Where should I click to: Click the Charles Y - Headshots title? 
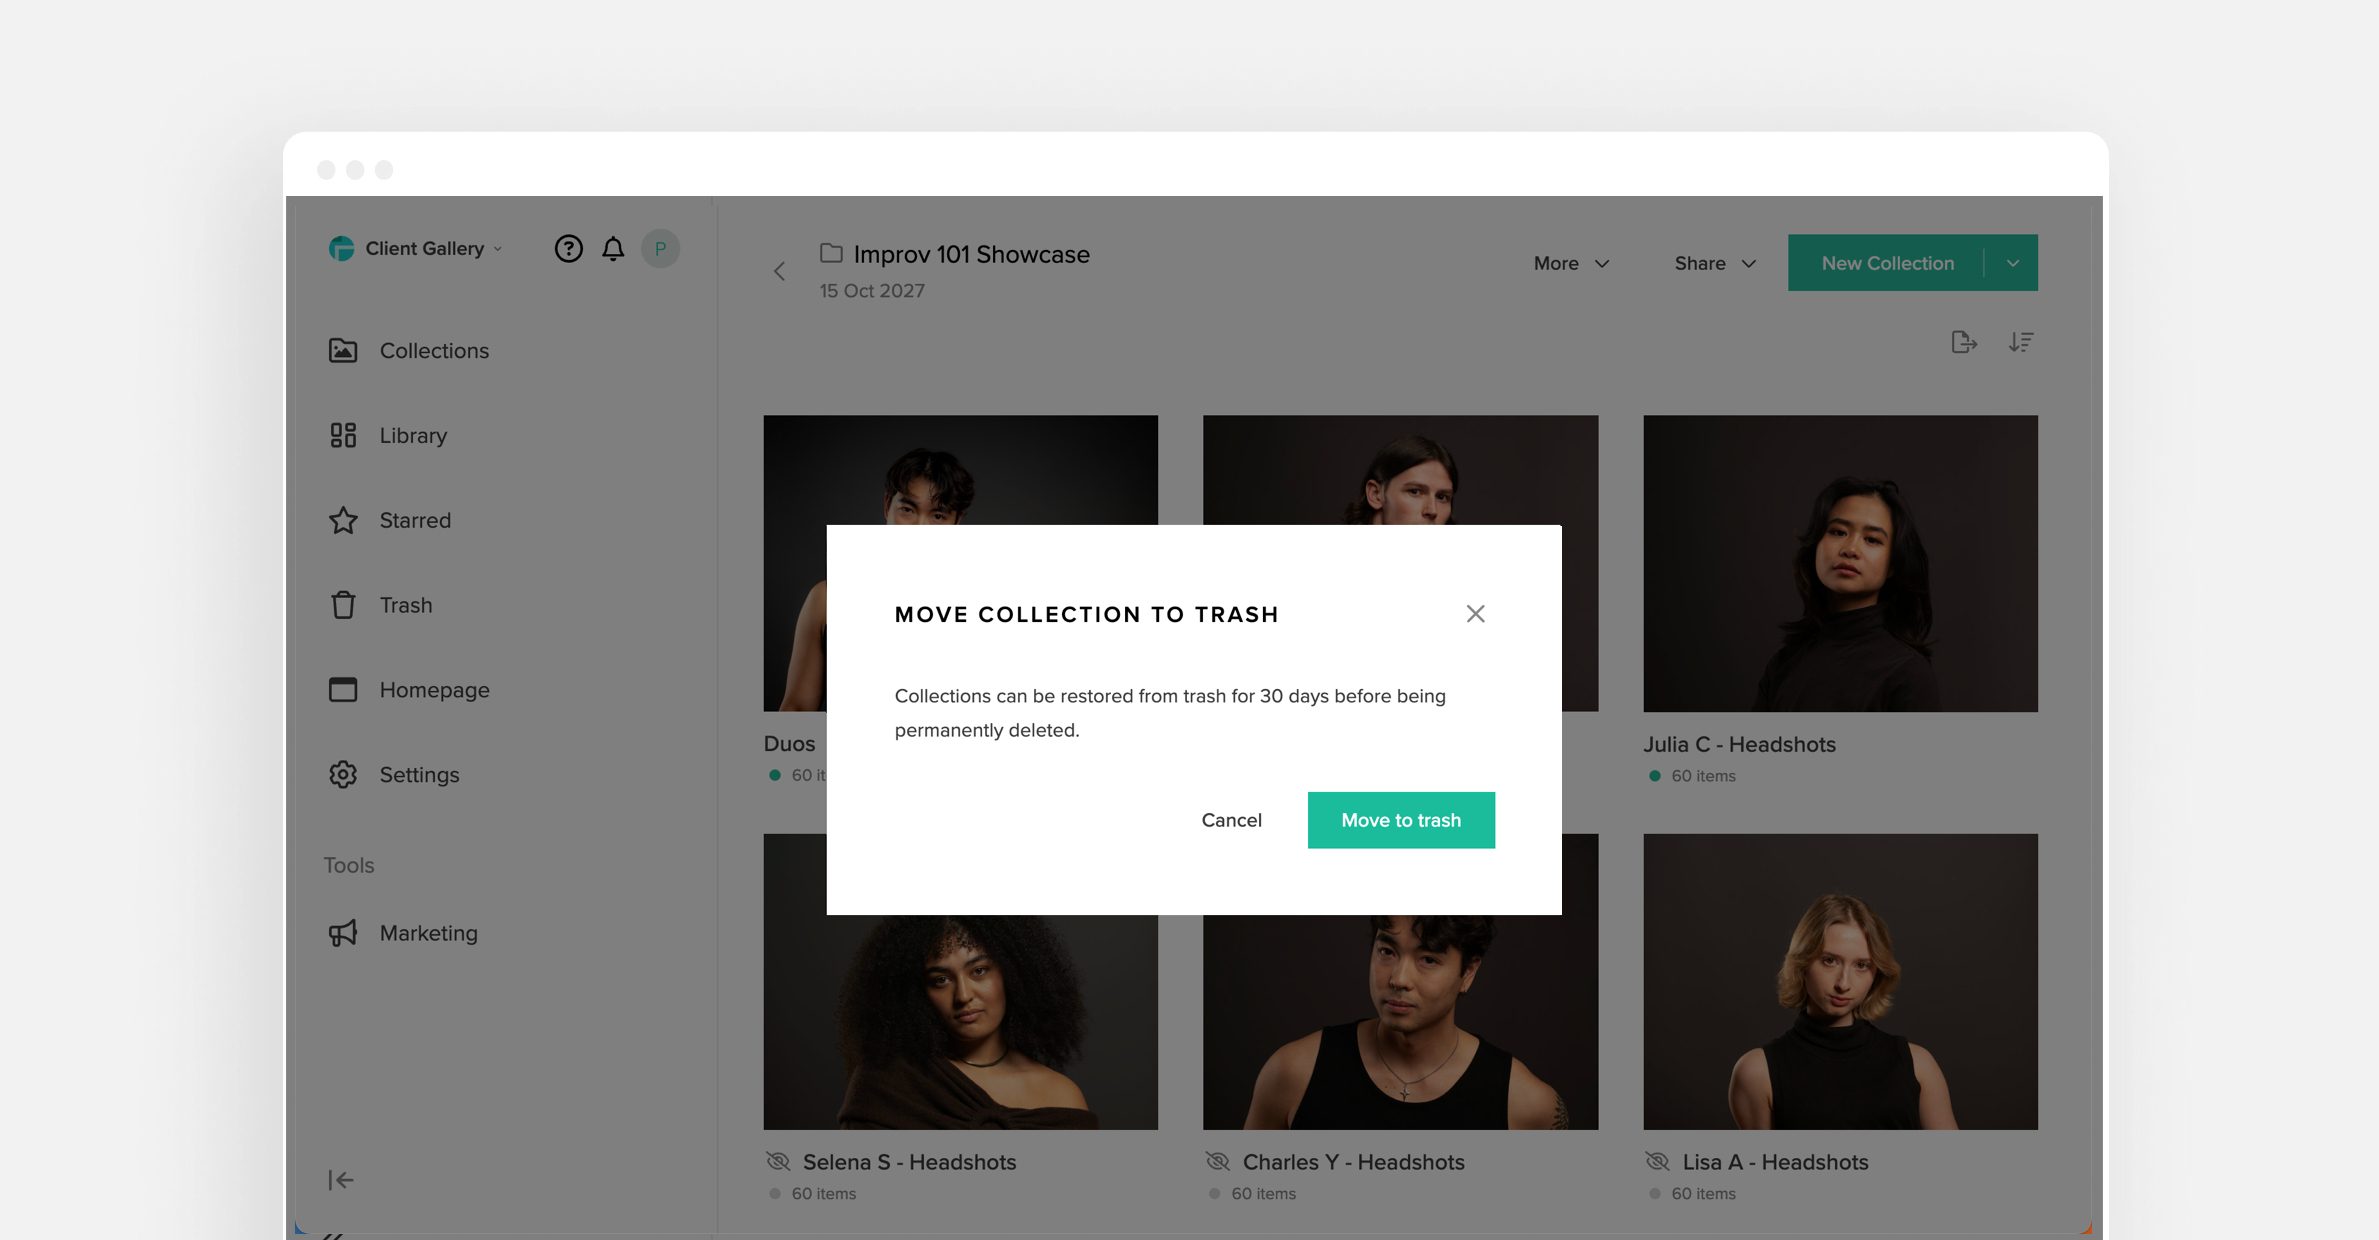tap(1353, 1162)
